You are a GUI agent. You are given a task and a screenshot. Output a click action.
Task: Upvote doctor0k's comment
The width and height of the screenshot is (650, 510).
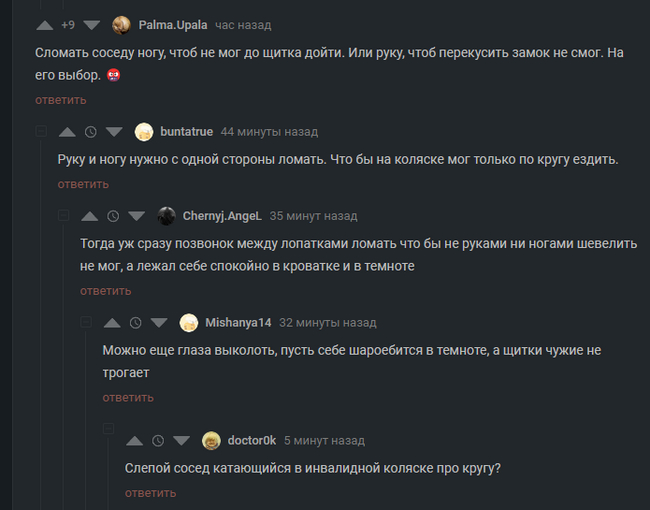coord(134,441)
